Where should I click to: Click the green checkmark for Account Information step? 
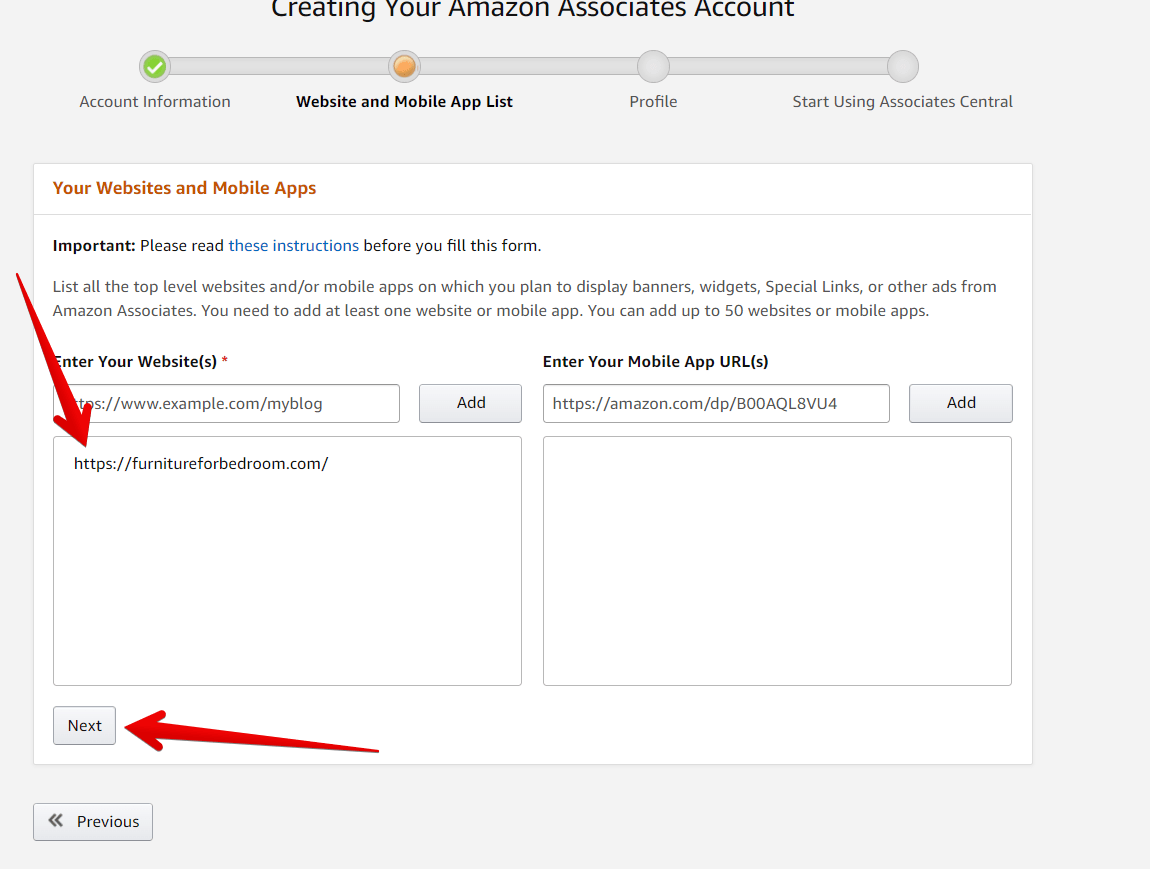[x=154, y=66]
